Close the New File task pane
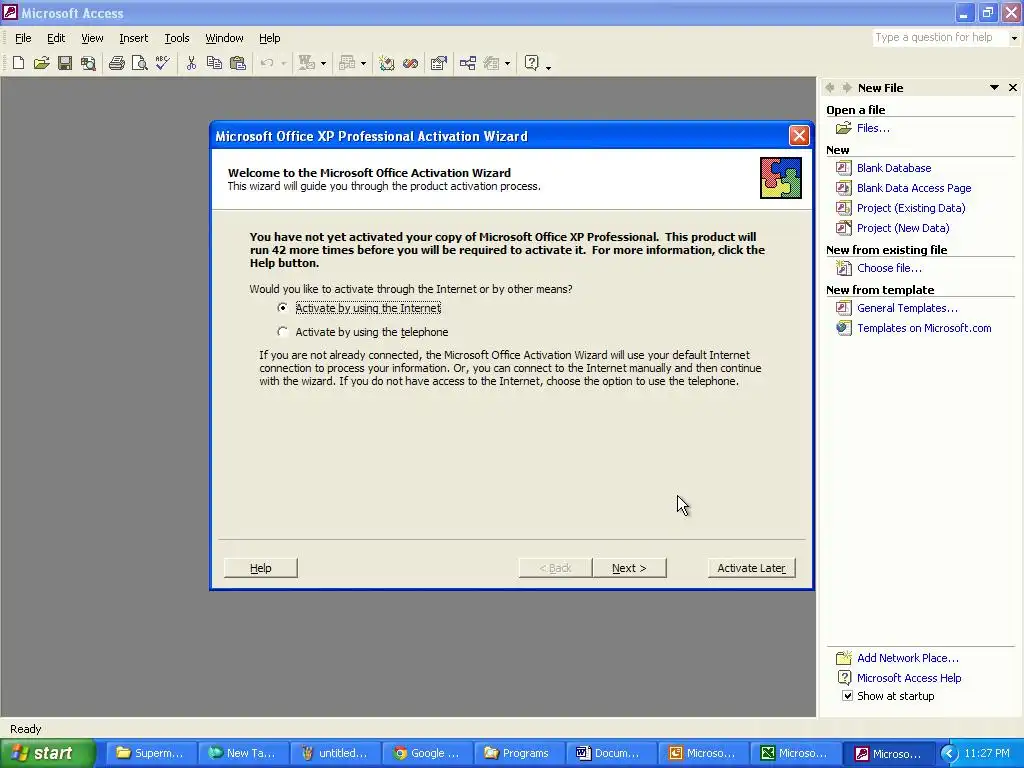Screen dimensions: 1024x768 [1013, 88]
